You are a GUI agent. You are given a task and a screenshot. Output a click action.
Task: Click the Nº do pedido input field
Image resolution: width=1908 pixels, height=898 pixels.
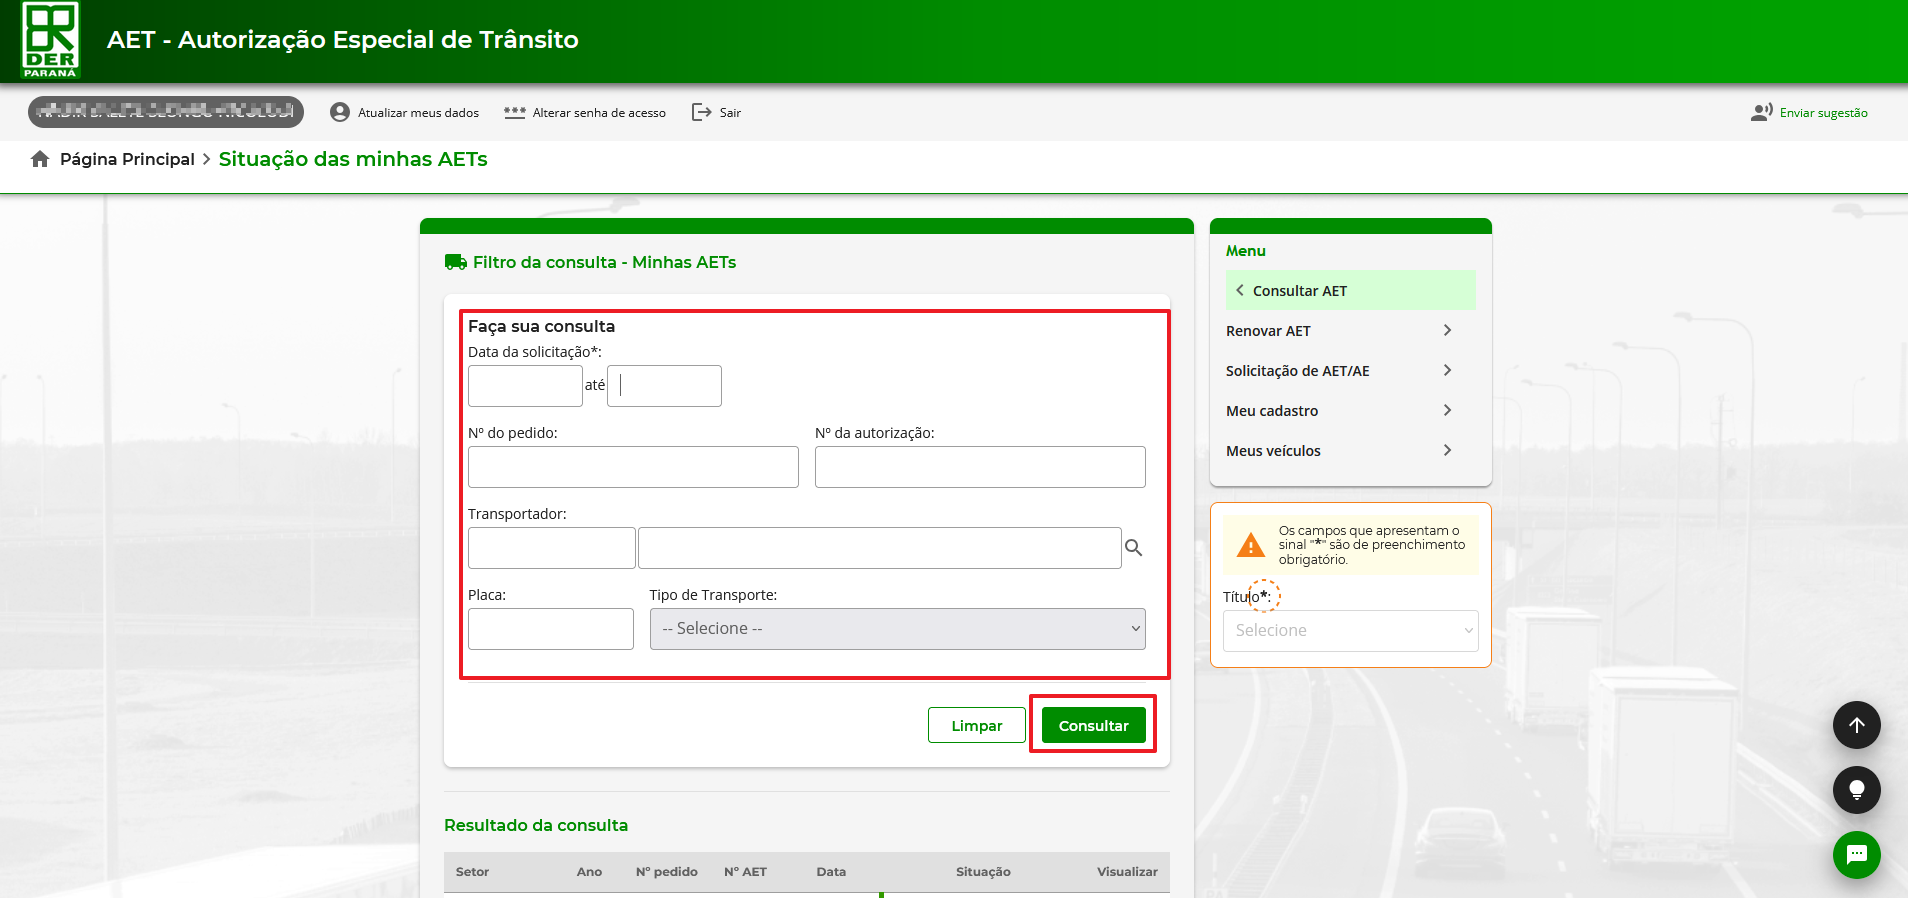pos(633,467)
